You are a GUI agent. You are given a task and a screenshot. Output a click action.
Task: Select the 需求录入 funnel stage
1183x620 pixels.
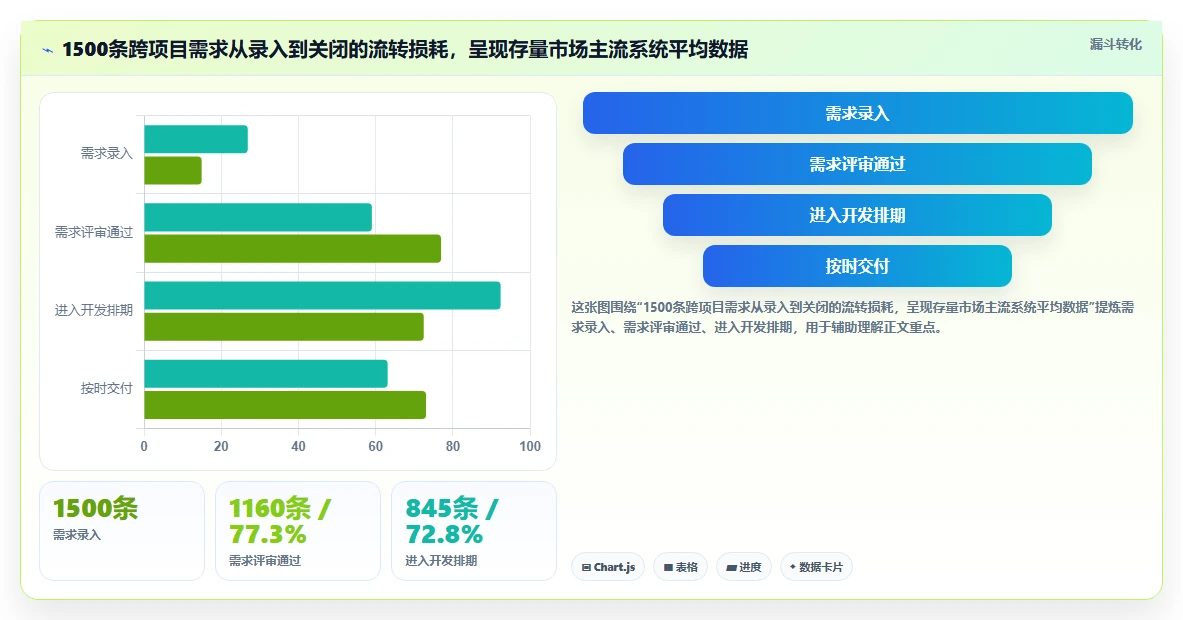click(857, 113)
